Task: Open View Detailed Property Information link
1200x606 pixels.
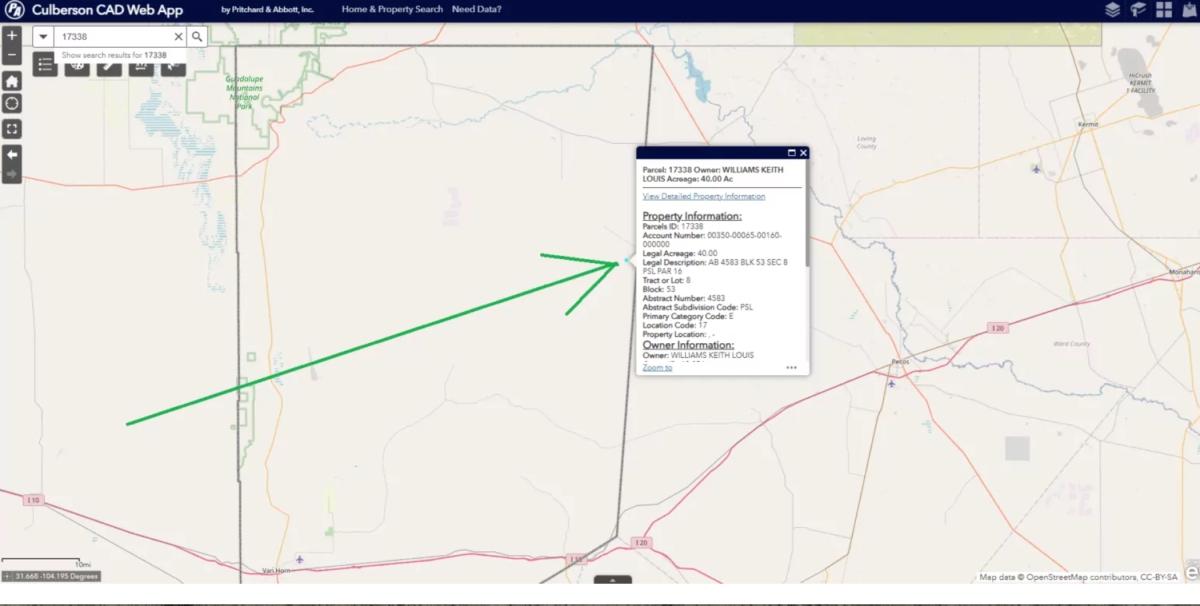Action: pos(702,196)
